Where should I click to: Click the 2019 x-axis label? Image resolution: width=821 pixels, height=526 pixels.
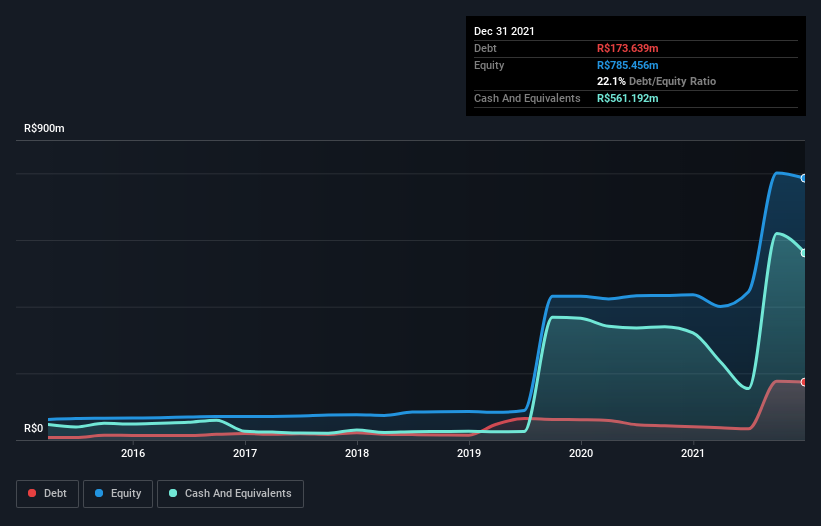tap(469, 453)
